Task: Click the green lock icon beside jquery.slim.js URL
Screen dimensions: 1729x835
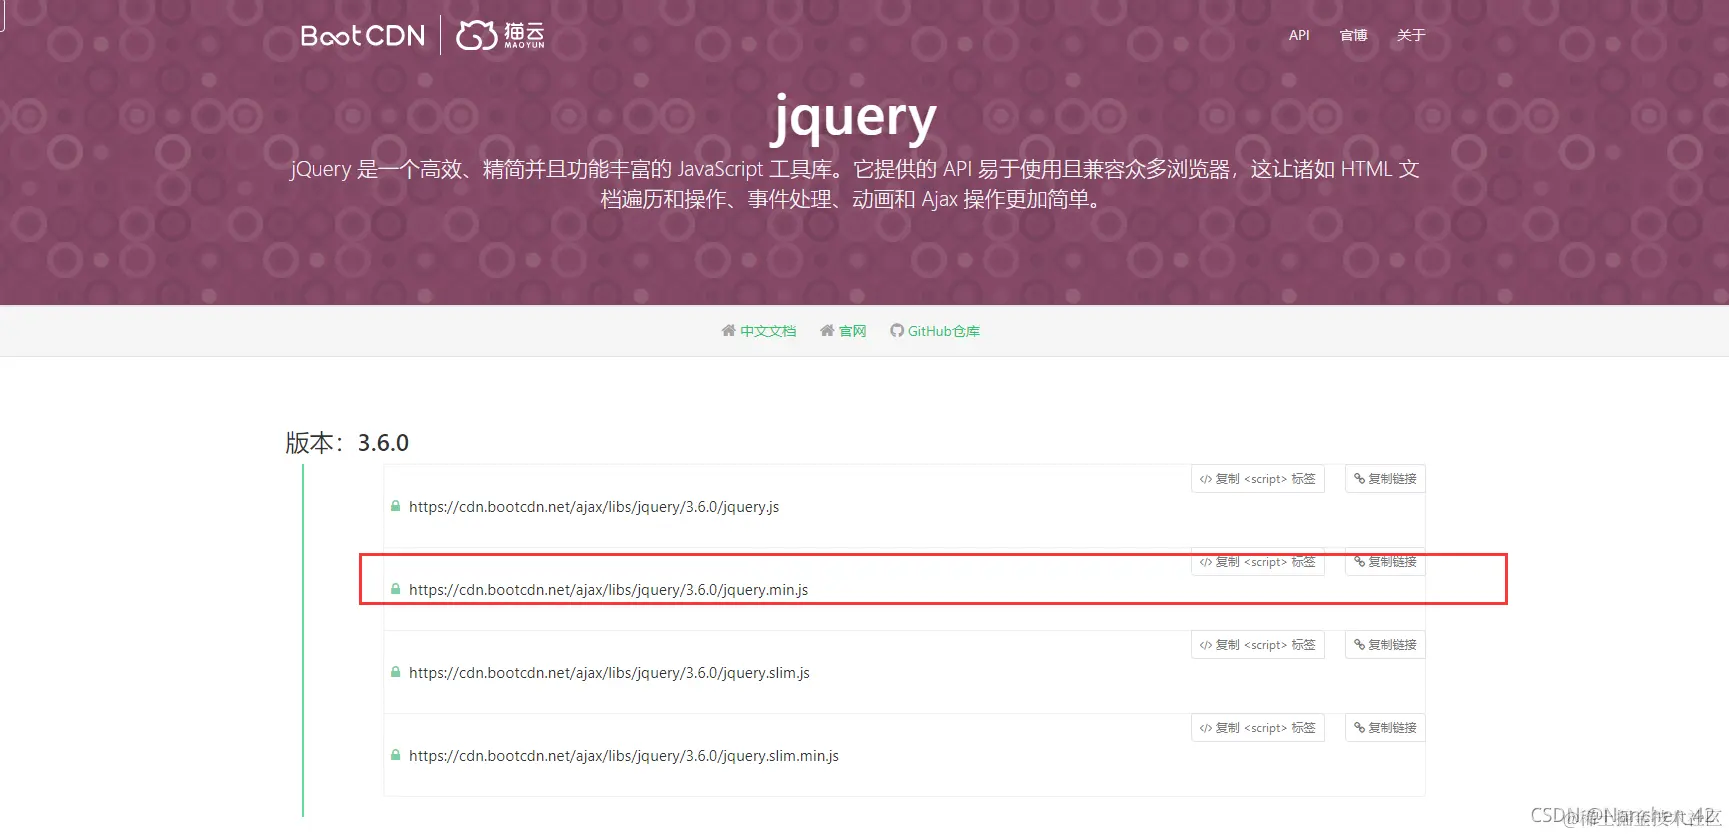Action: [x=396, y=673]
